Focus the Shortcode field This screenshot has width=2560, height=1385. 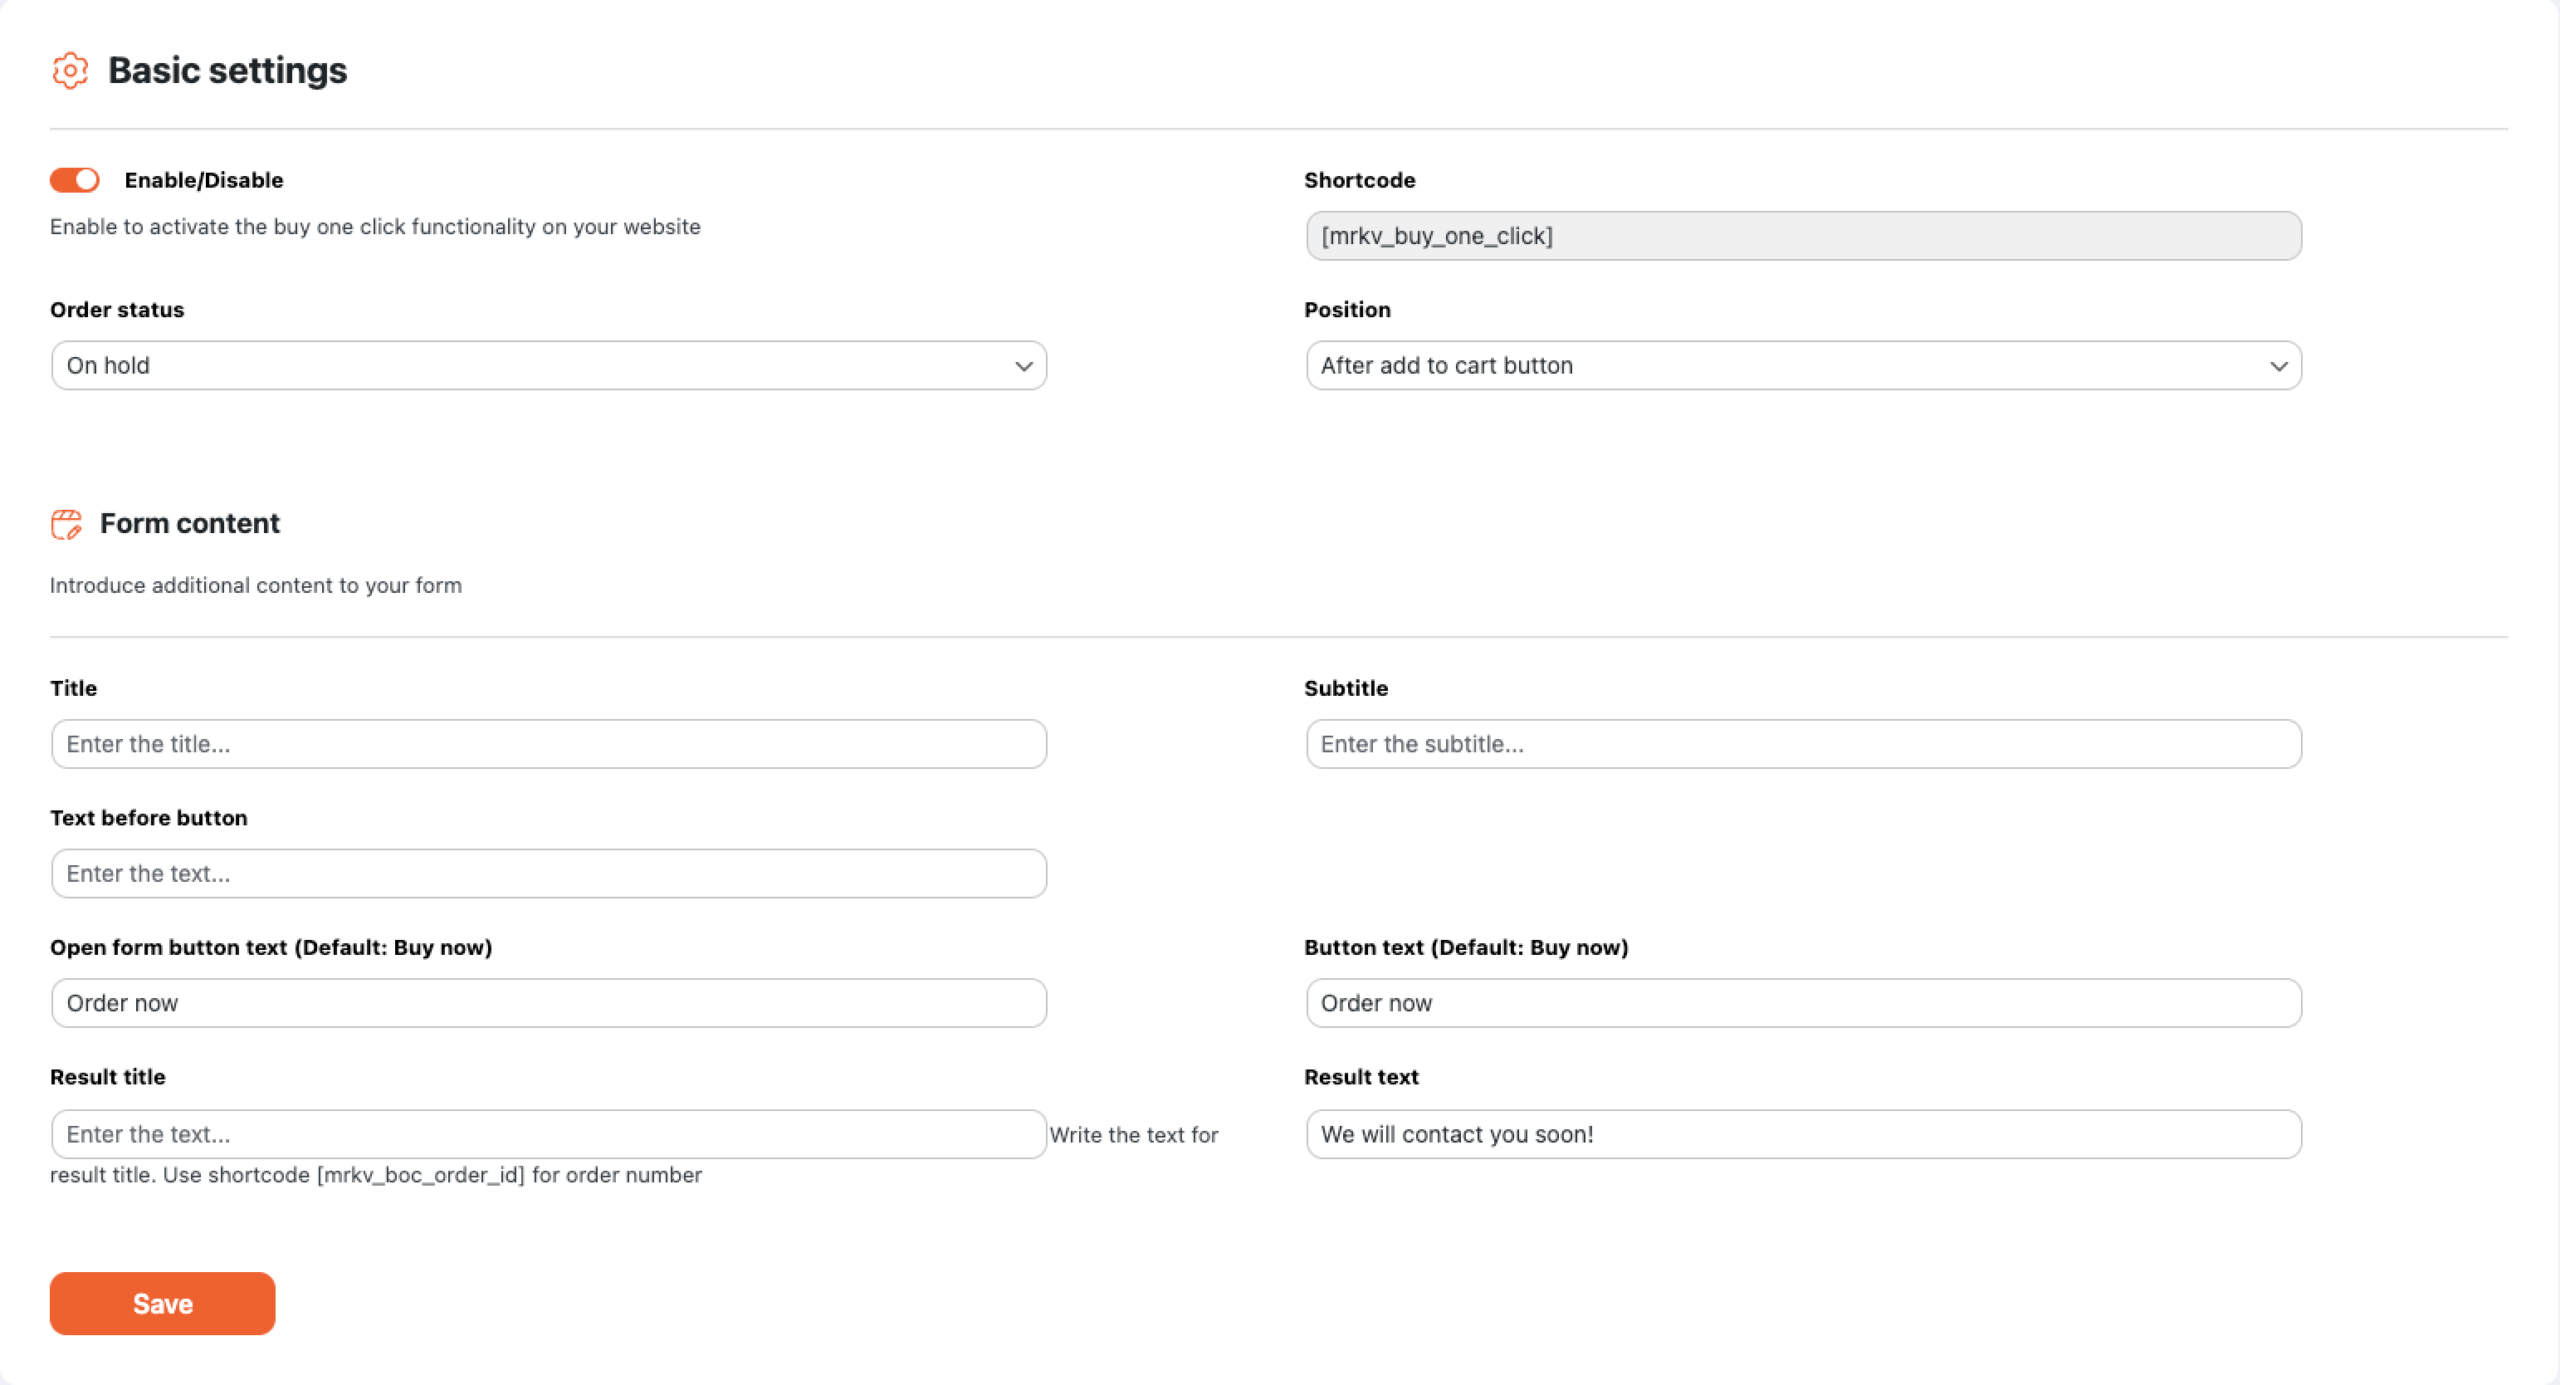tap(1802, 236)
